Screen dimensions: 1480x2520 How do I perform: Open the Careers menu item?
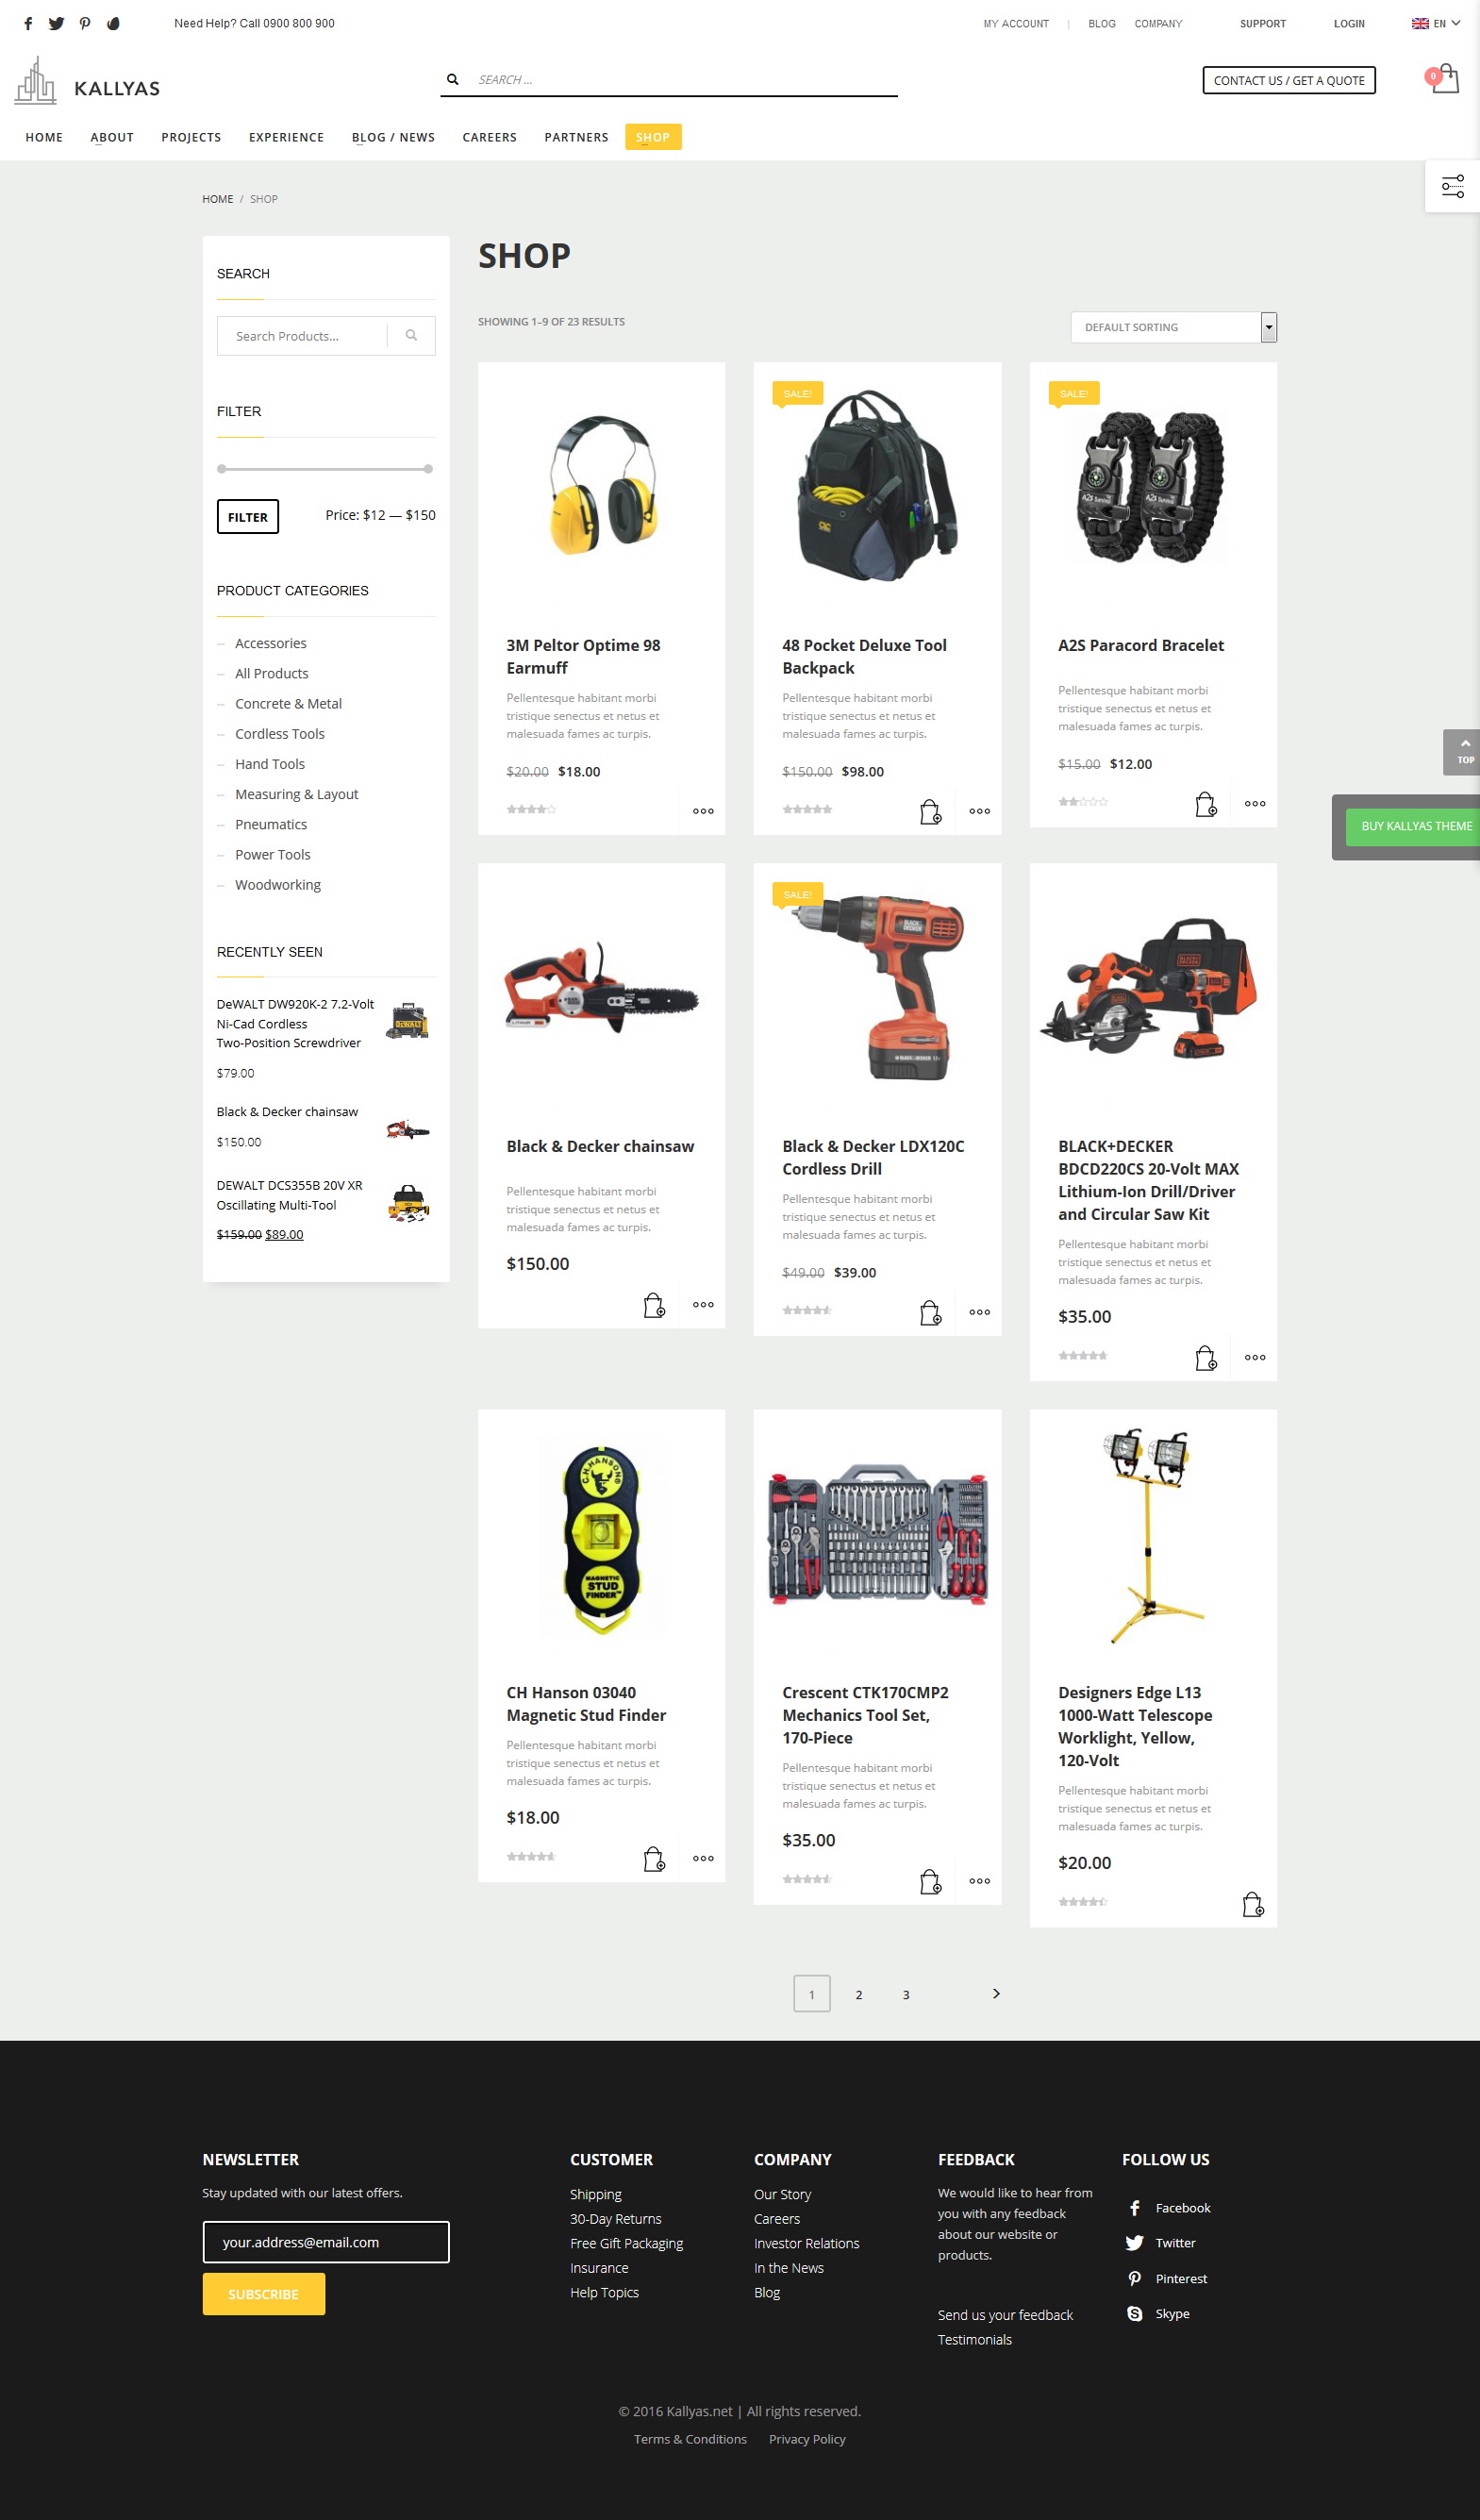tap(489, 138)
